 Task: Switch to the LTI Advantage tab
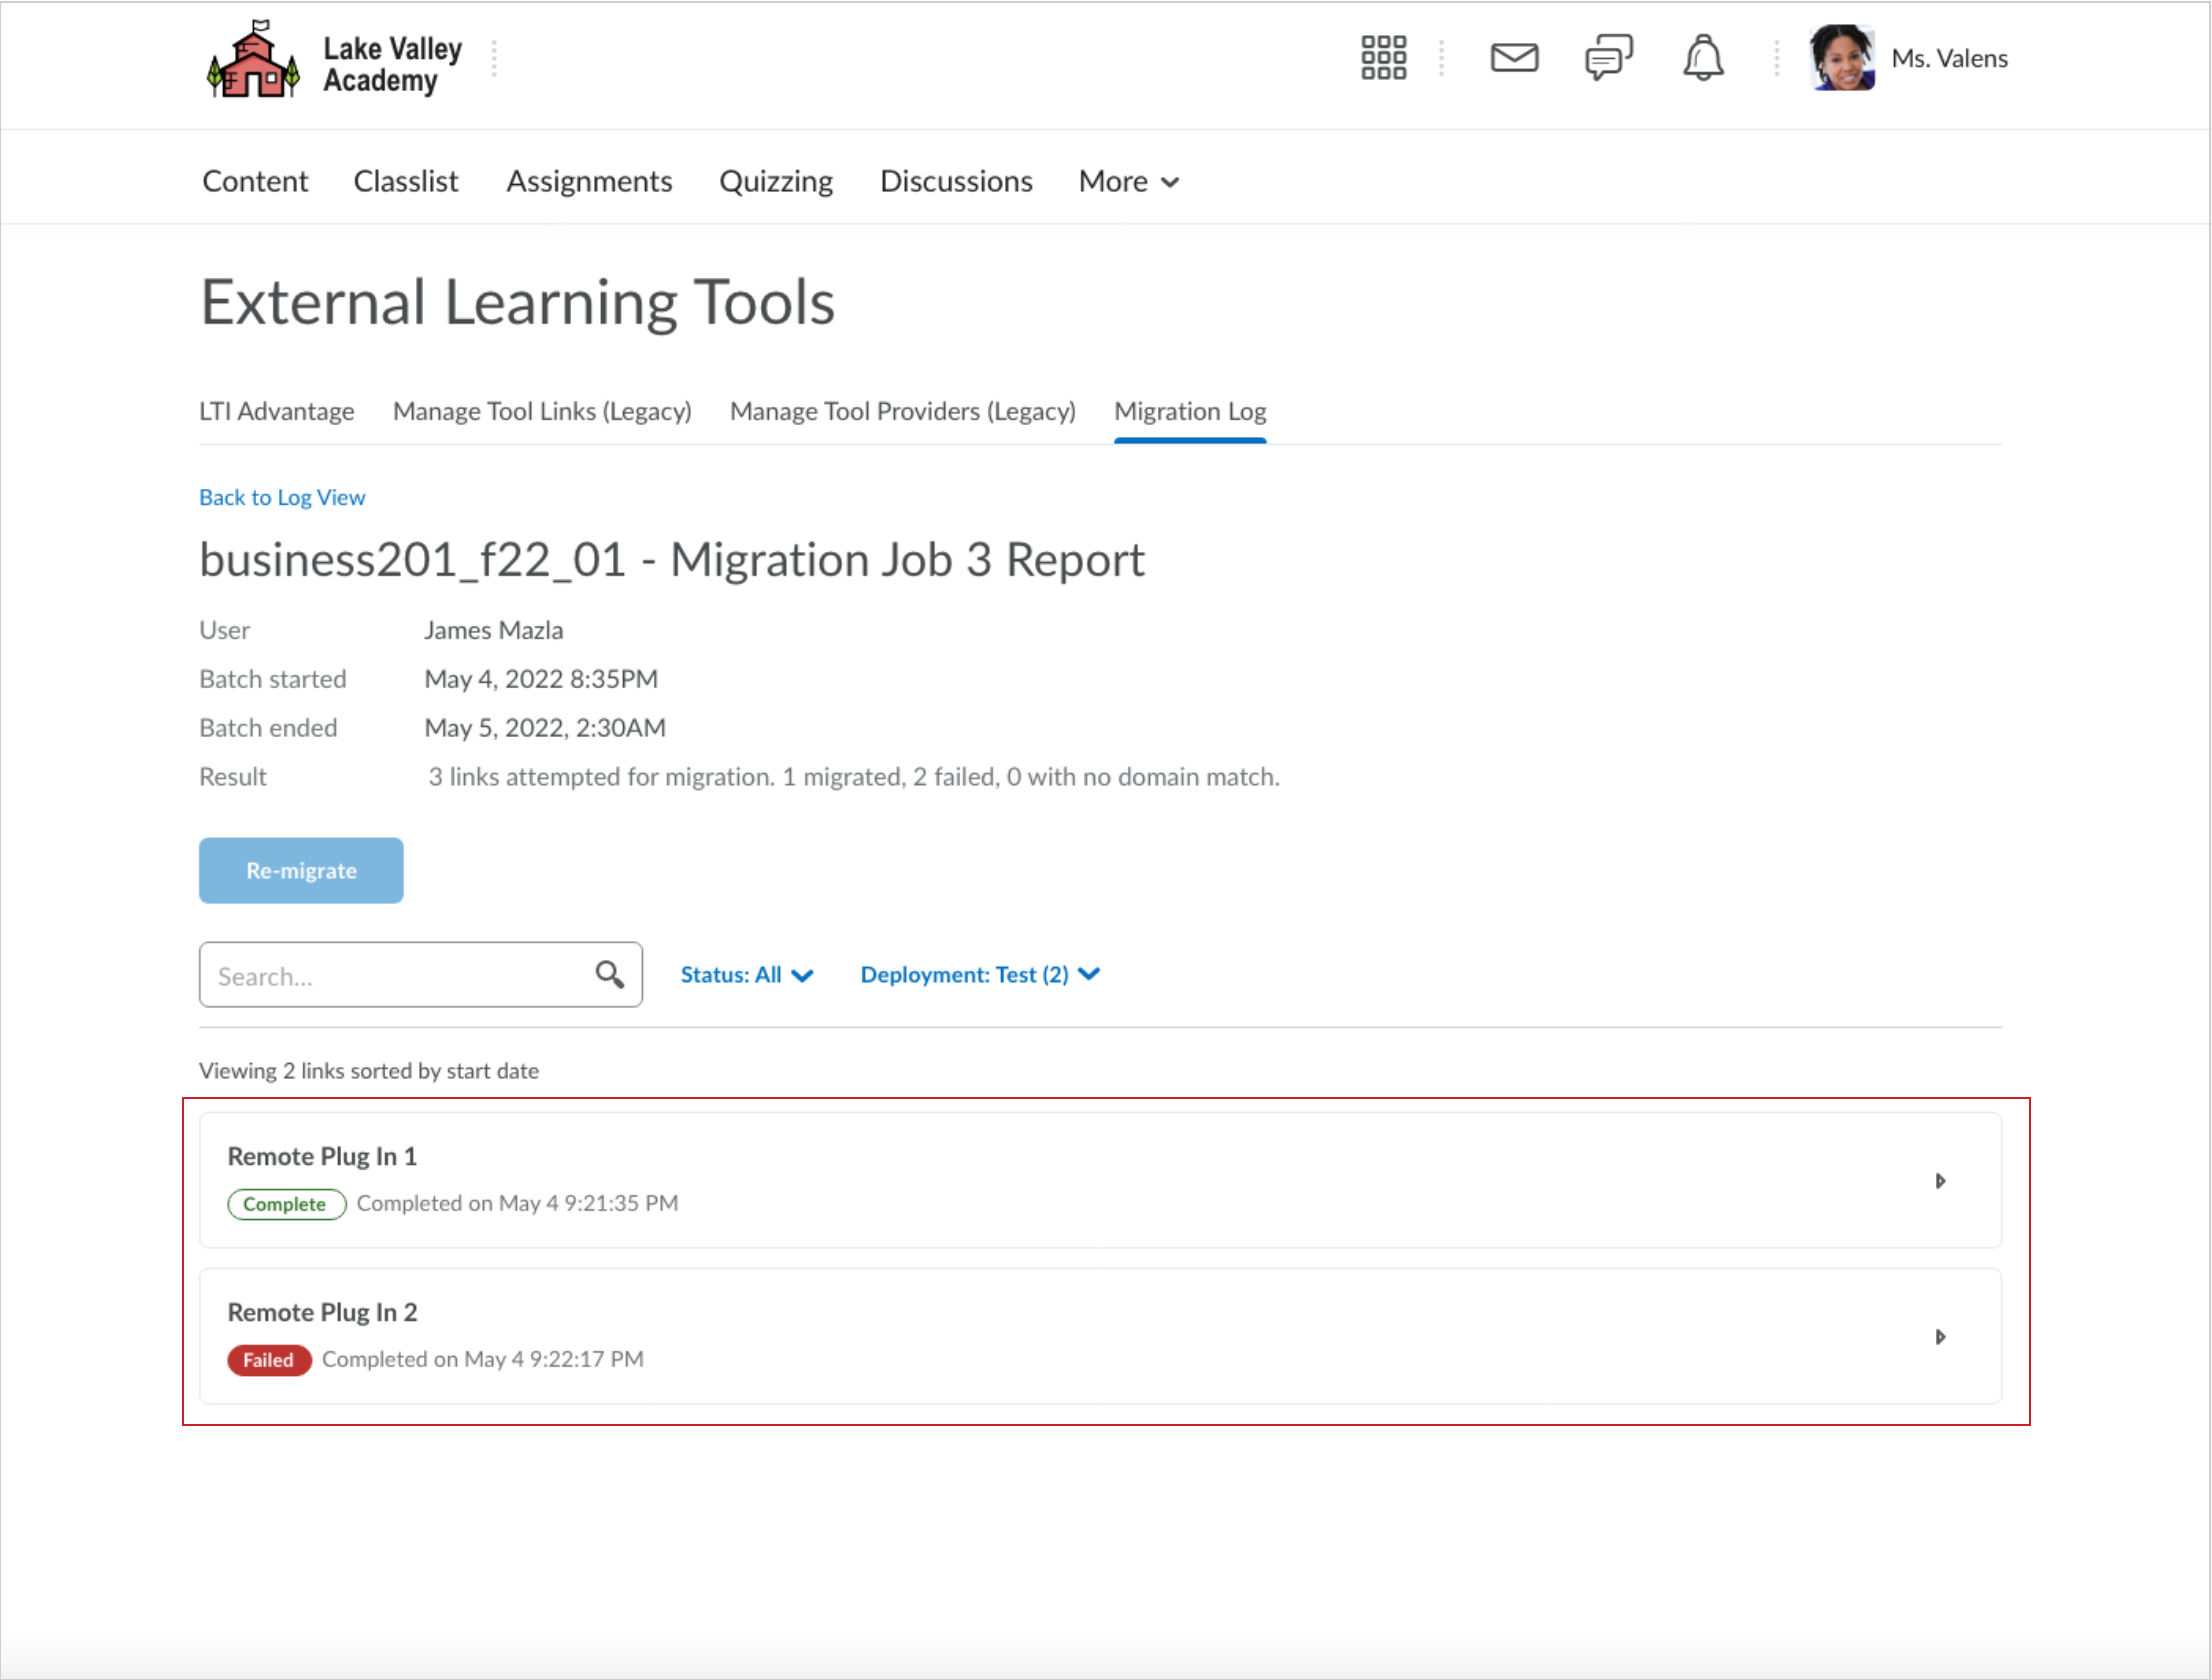point(277,411)
